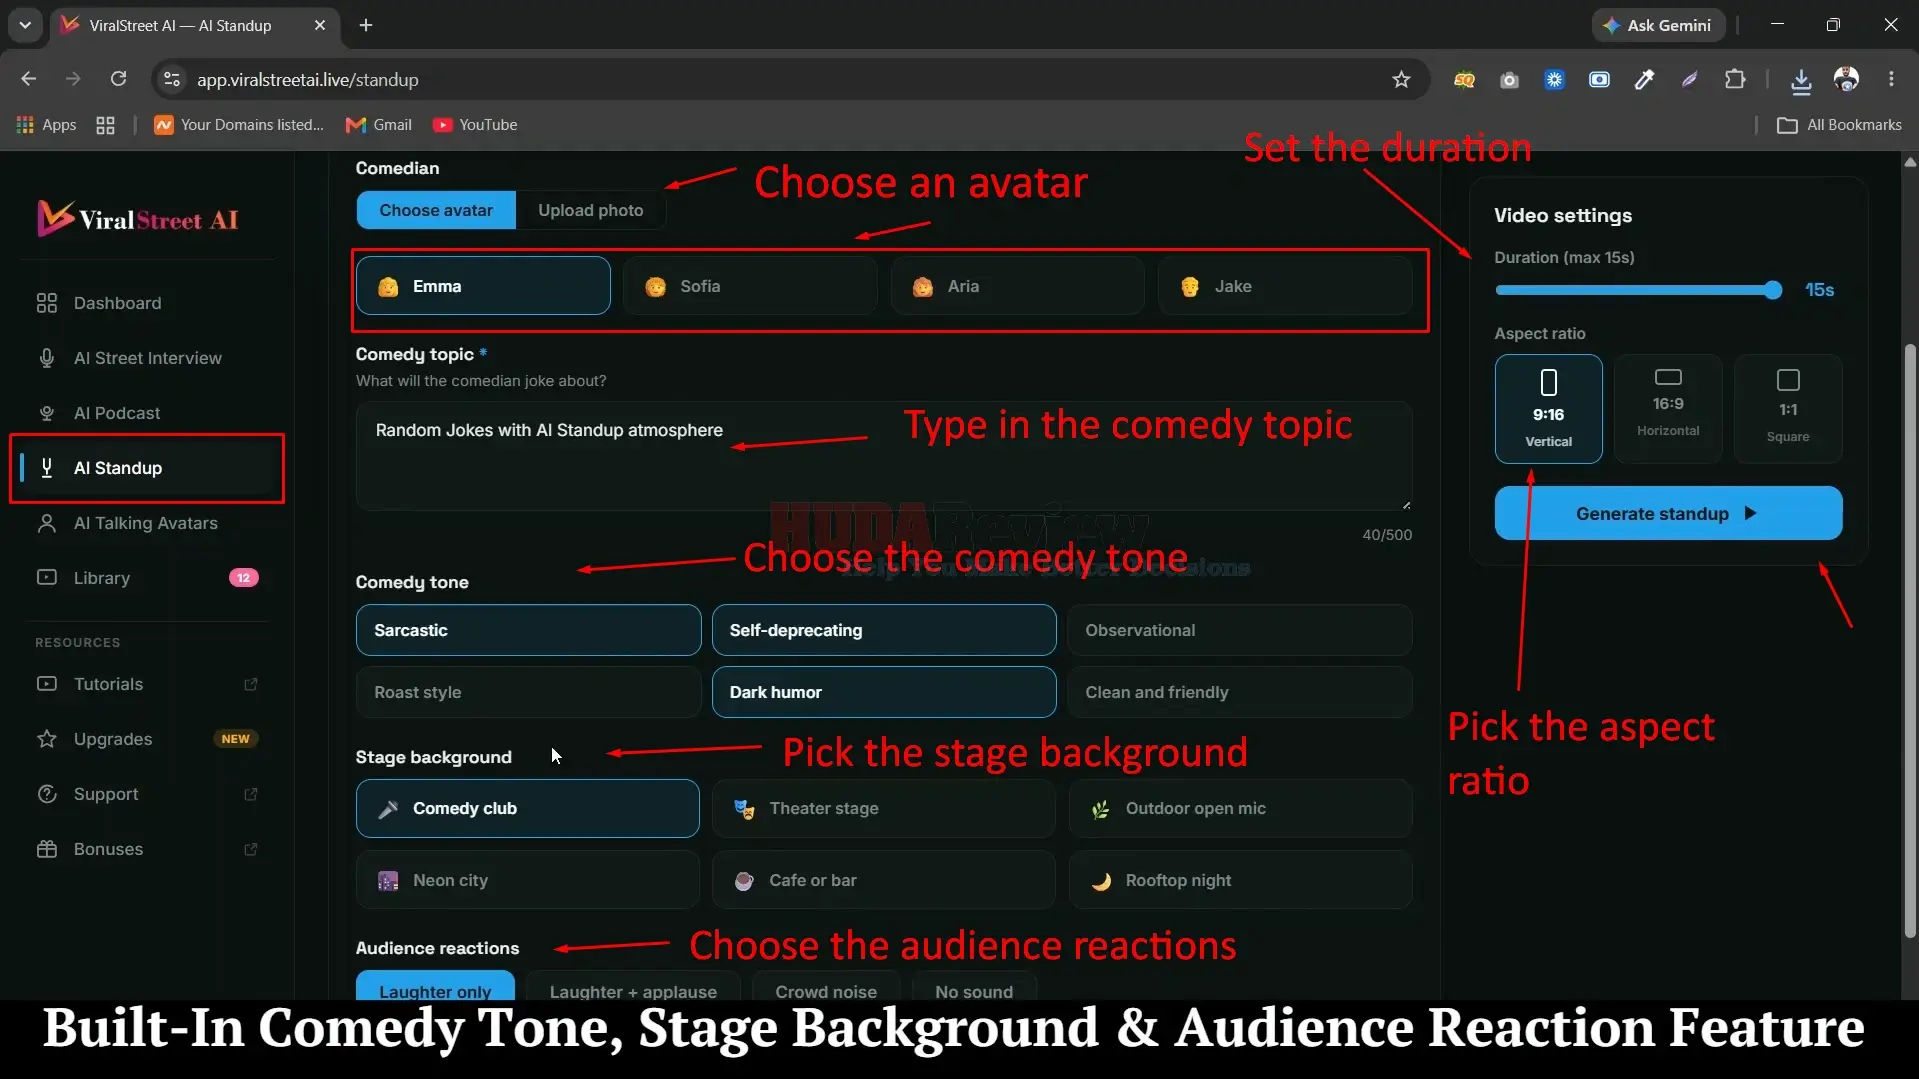Toggle the Self-deprecating tone
The height and width of the screenshot is (1079, 1919).
(884, 630)
